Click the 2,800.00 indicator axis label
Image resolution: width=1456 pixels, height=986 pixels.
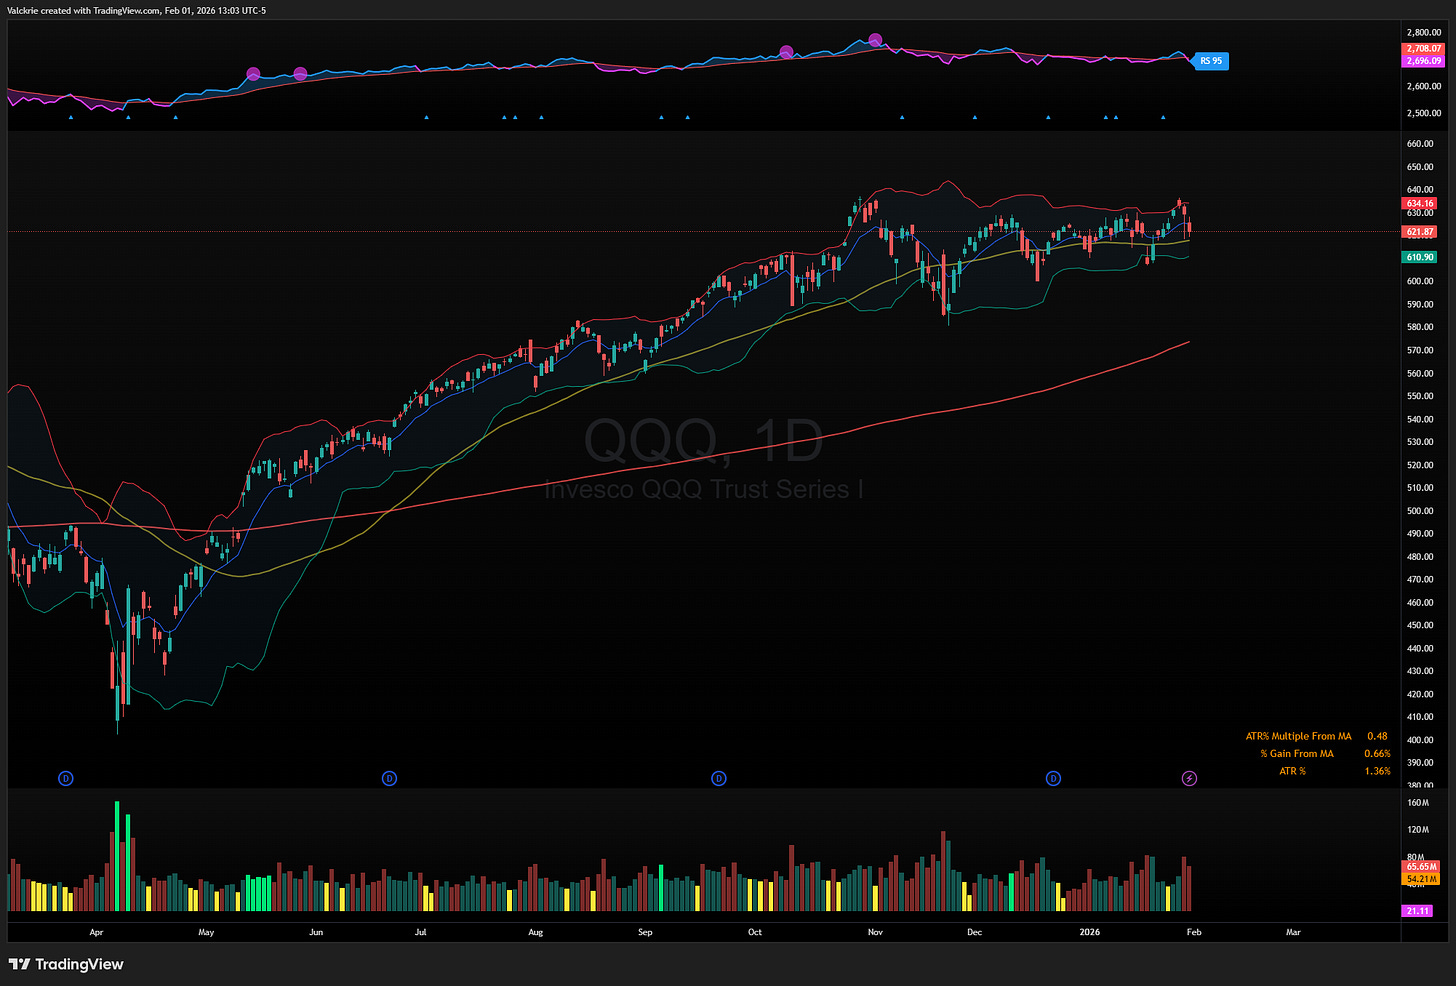(1424, 33)
